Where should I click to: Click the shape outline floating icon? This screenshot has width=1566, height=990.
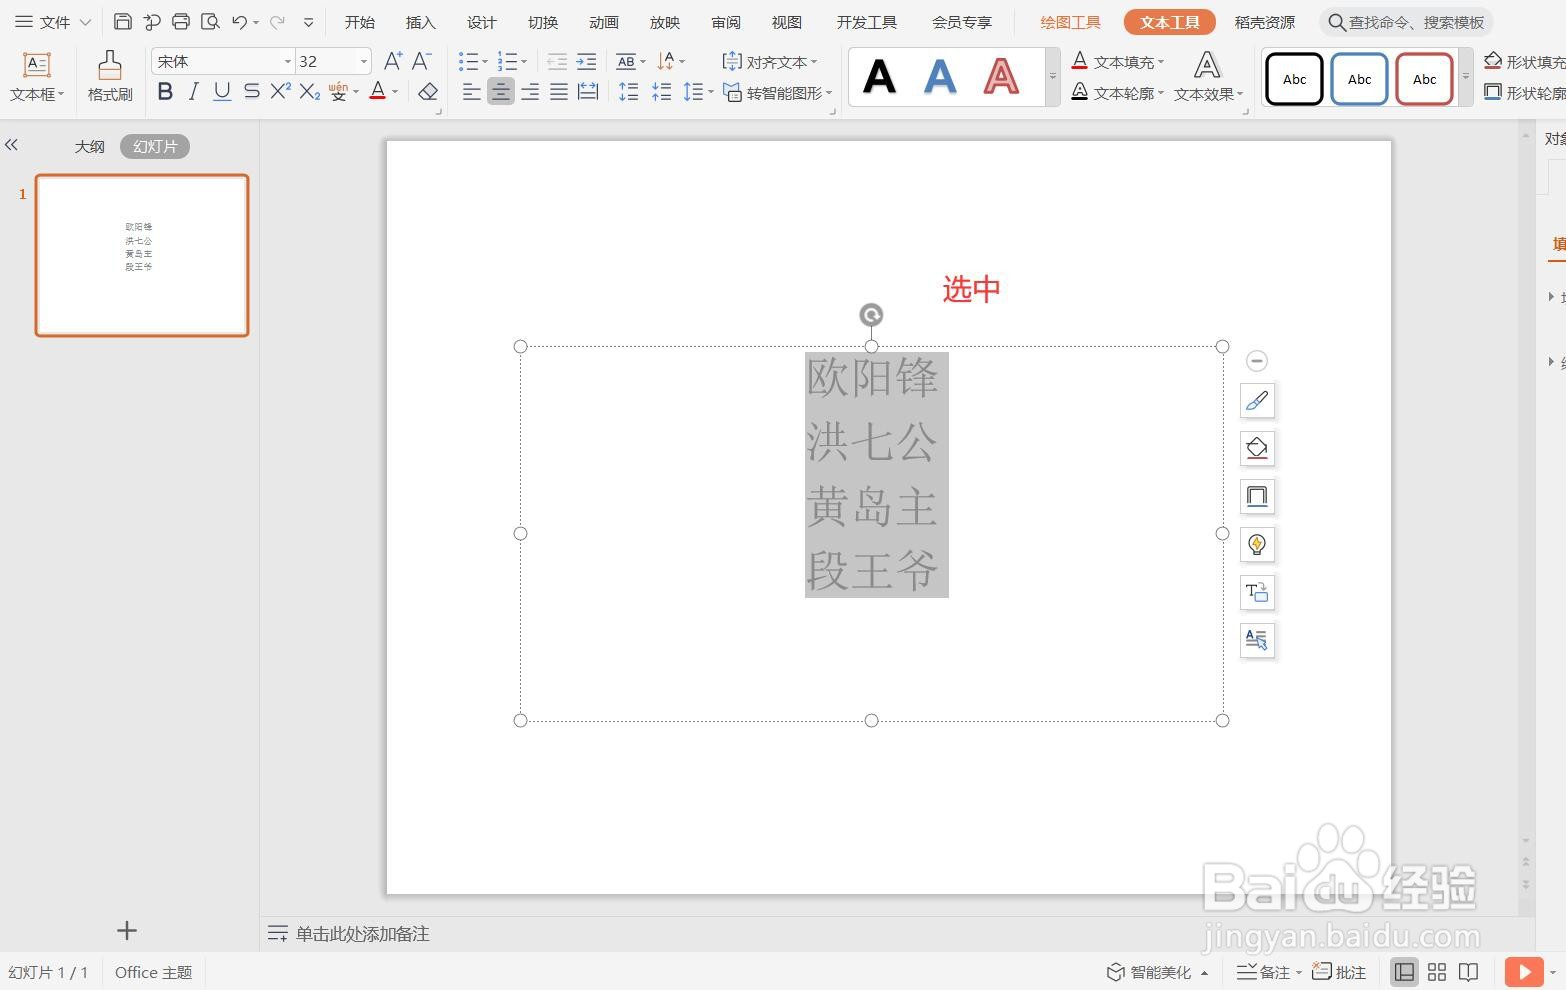(1257, 497)
